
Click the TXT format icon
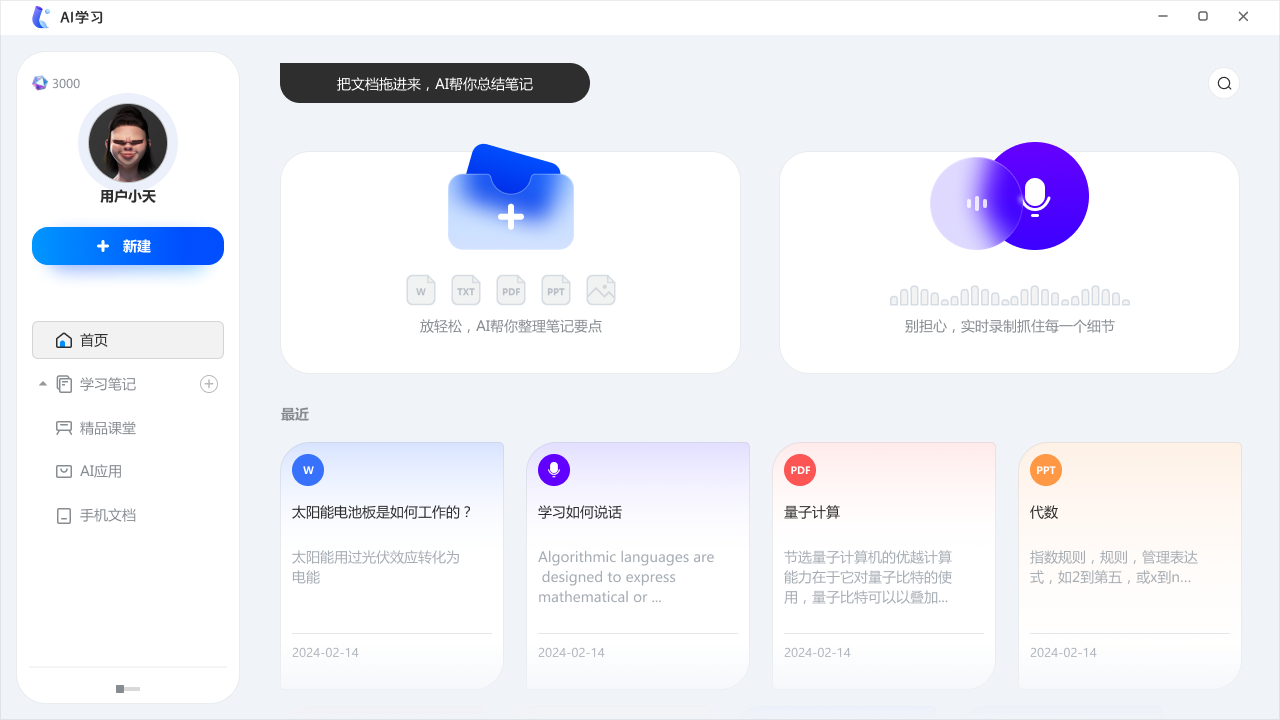pyautogui.click(x=466, y=290)
